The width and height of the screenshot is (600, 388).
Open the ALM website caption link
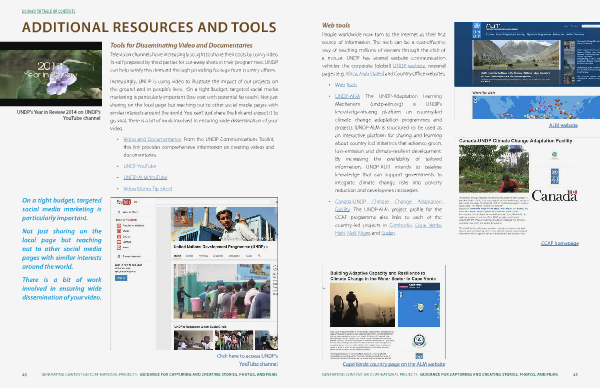pyautogui.click(x=563, y=125)
